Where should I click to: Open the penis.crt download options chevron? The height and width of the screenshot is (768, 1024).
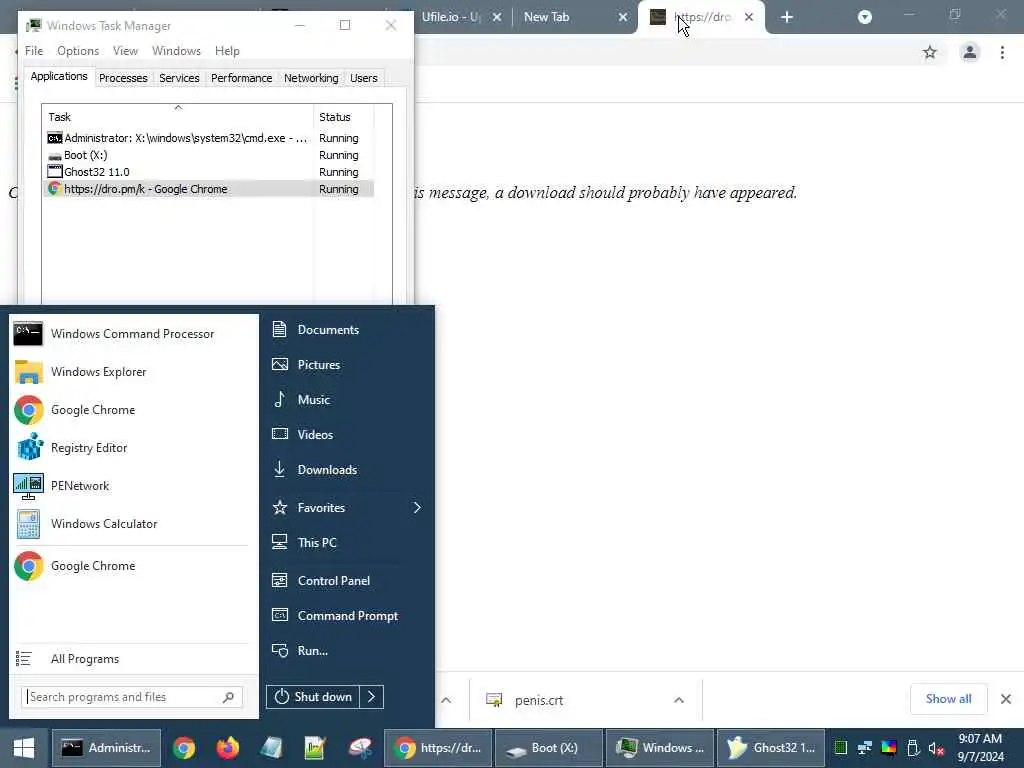pyautogui.click(x=679, y=700)
